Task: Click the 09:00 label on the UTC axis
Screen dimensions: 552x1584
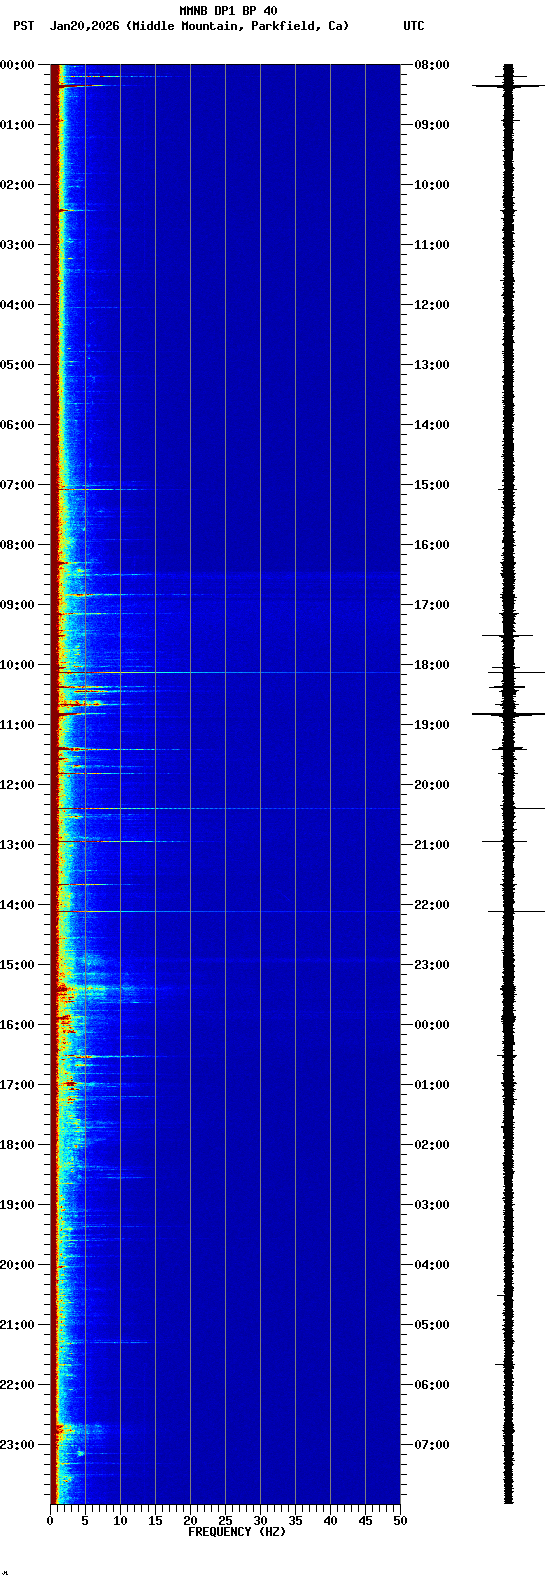Action: 432,125
